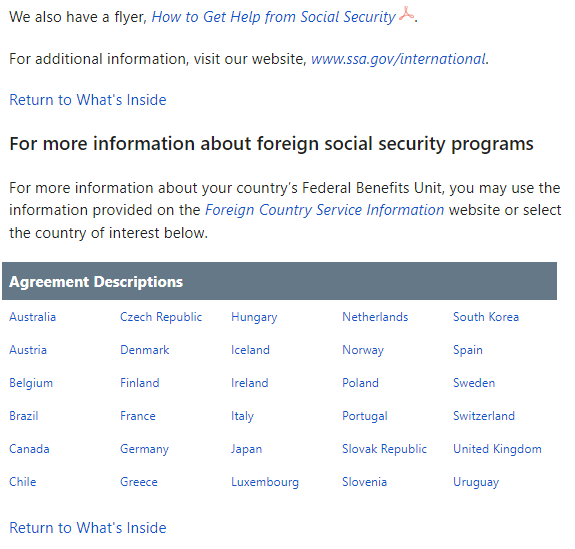Image resolution: width=575 pixels, height=549 pixels.
Task: Select South Korea agreement link
Action: (x=486, y=317)
